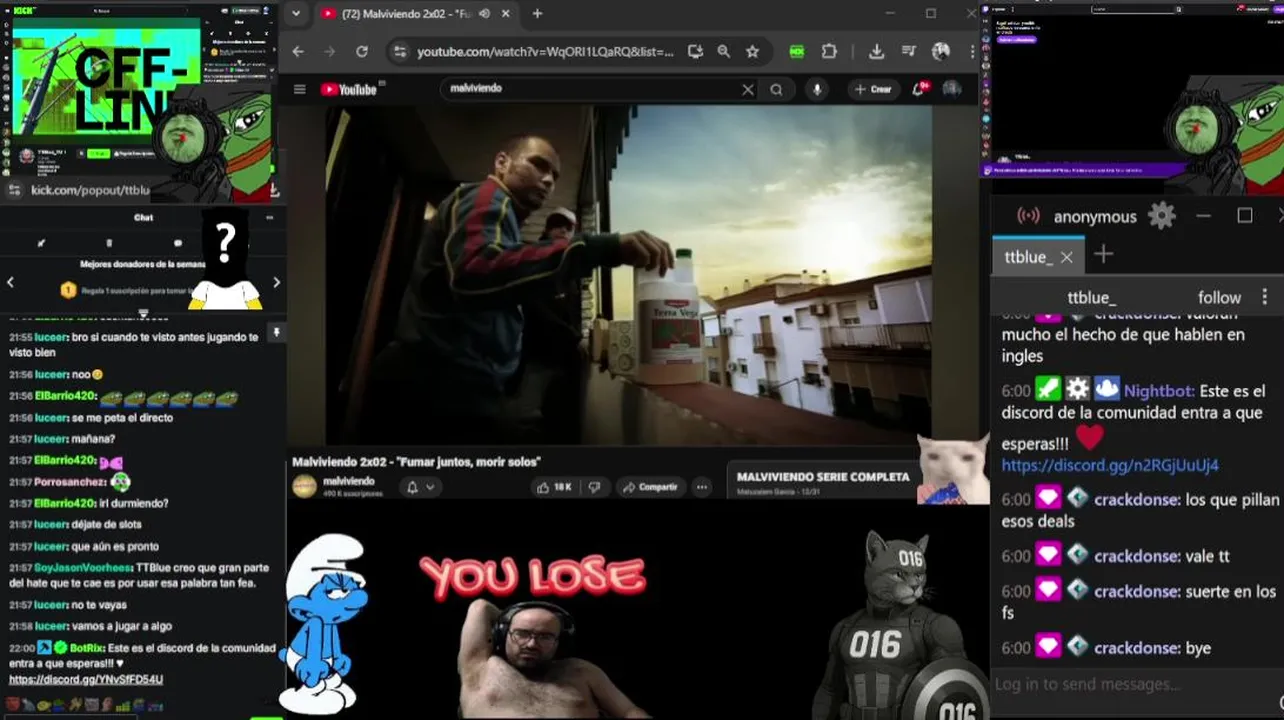Viewport: 1284px width, 720px height.
Task: Open the anonymous chat settings gear
Action: (1161, 216)
